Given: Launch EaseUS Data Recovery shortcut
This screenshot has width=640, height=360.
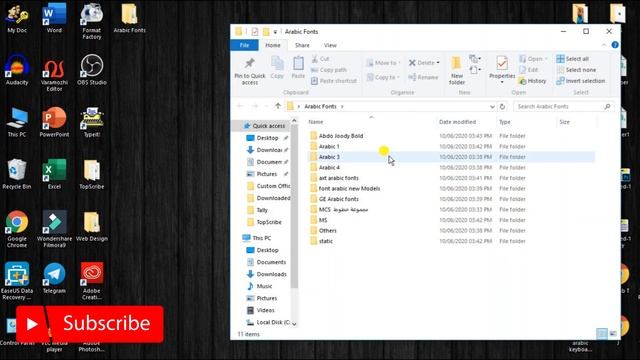Looking at the screenshot, I should coord(17,282).
